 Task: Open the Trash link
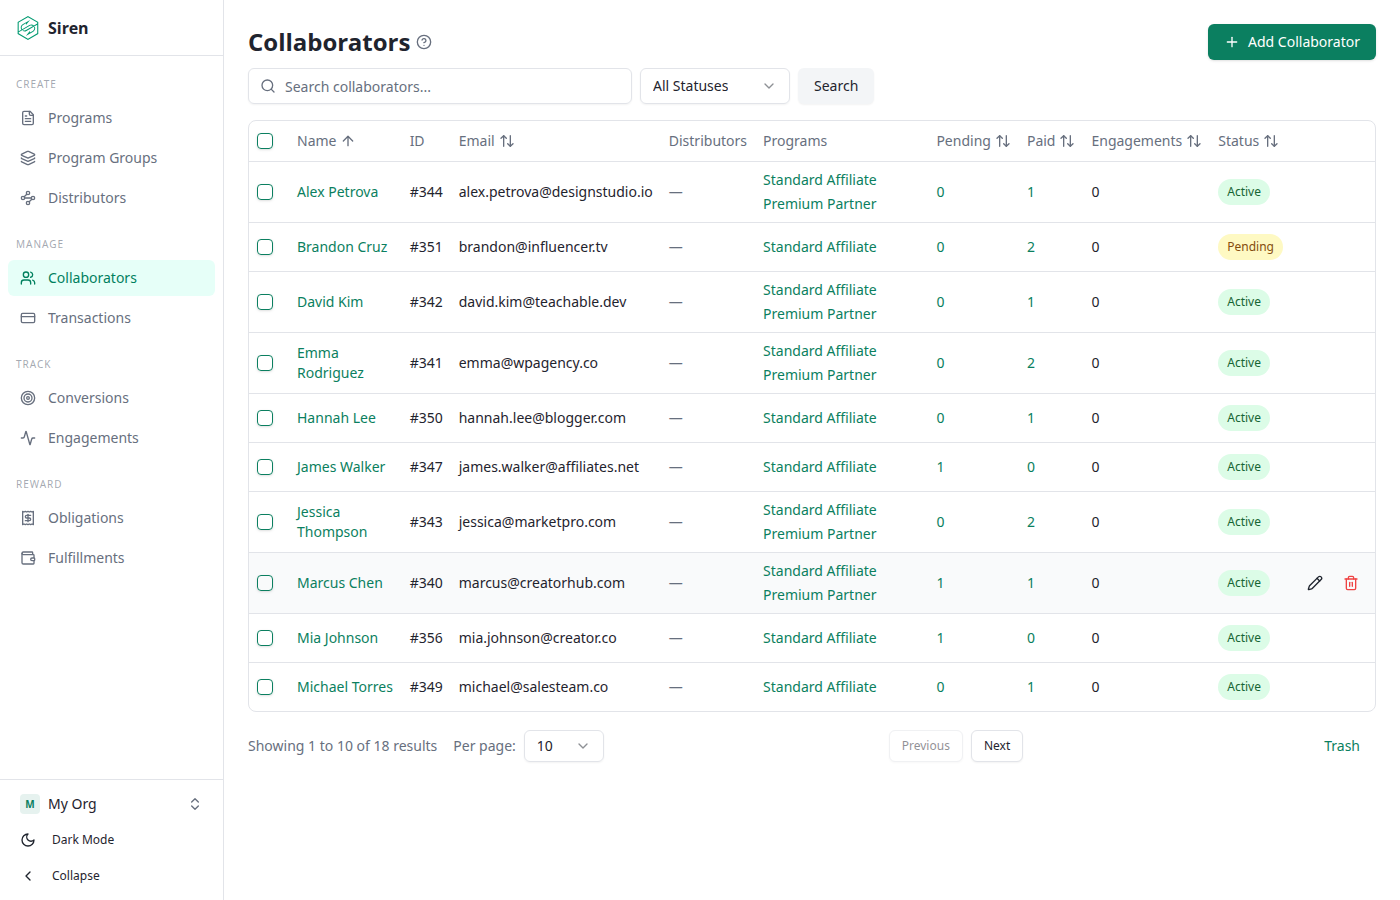coord(1341,746)
